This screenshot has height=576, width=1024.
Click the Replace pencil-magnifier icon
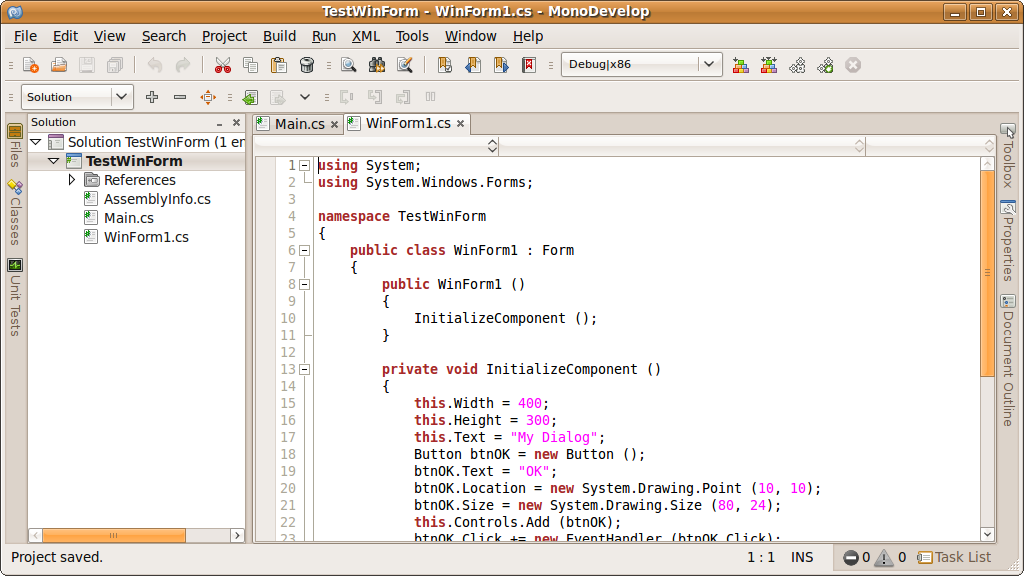(405, 65)
